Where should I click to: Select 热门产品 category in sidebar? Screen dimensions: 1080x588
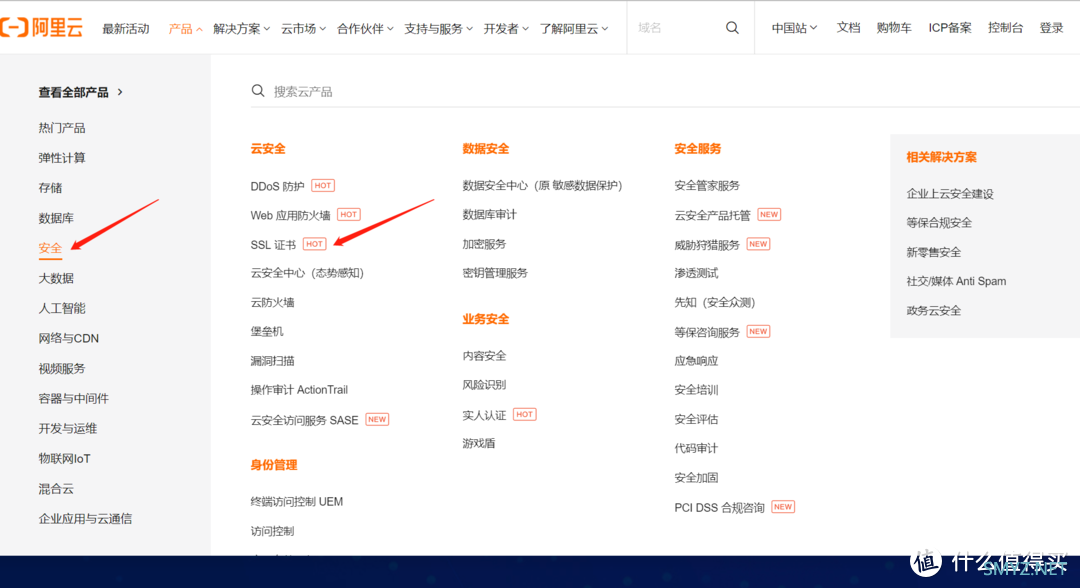(x=62, y=128)
